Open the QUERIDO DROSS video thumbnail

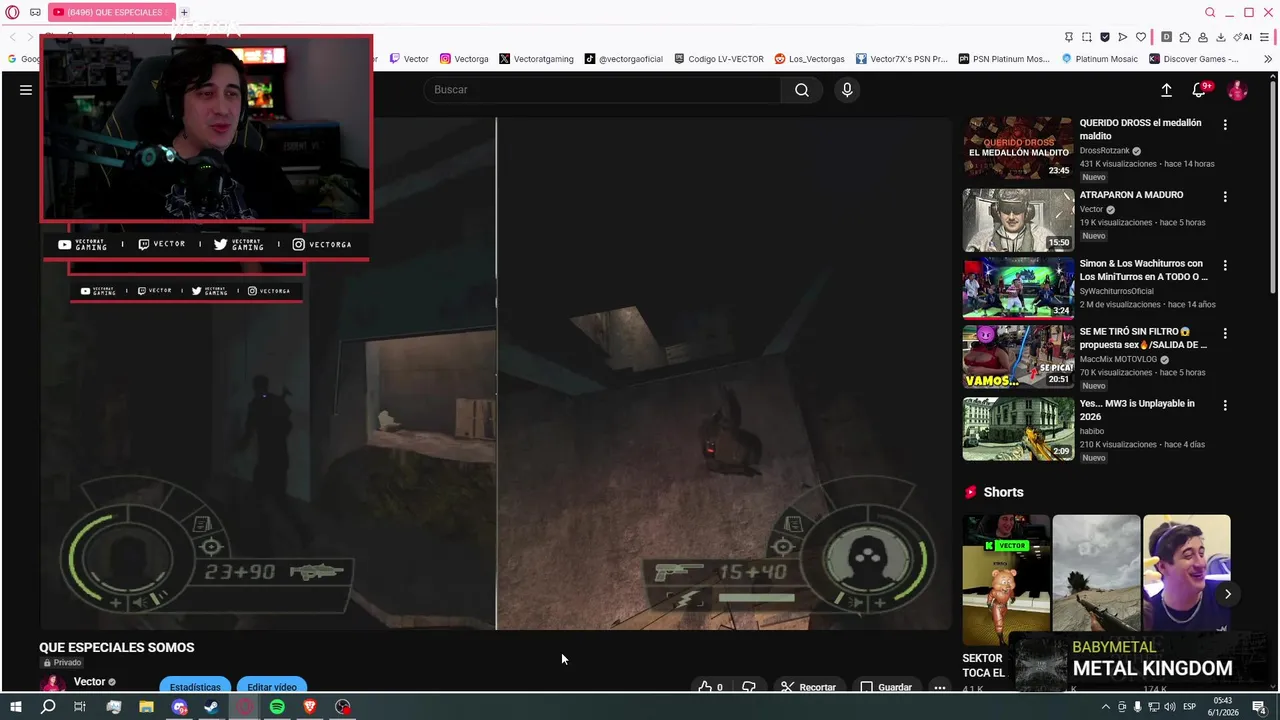pos(1018,148)
